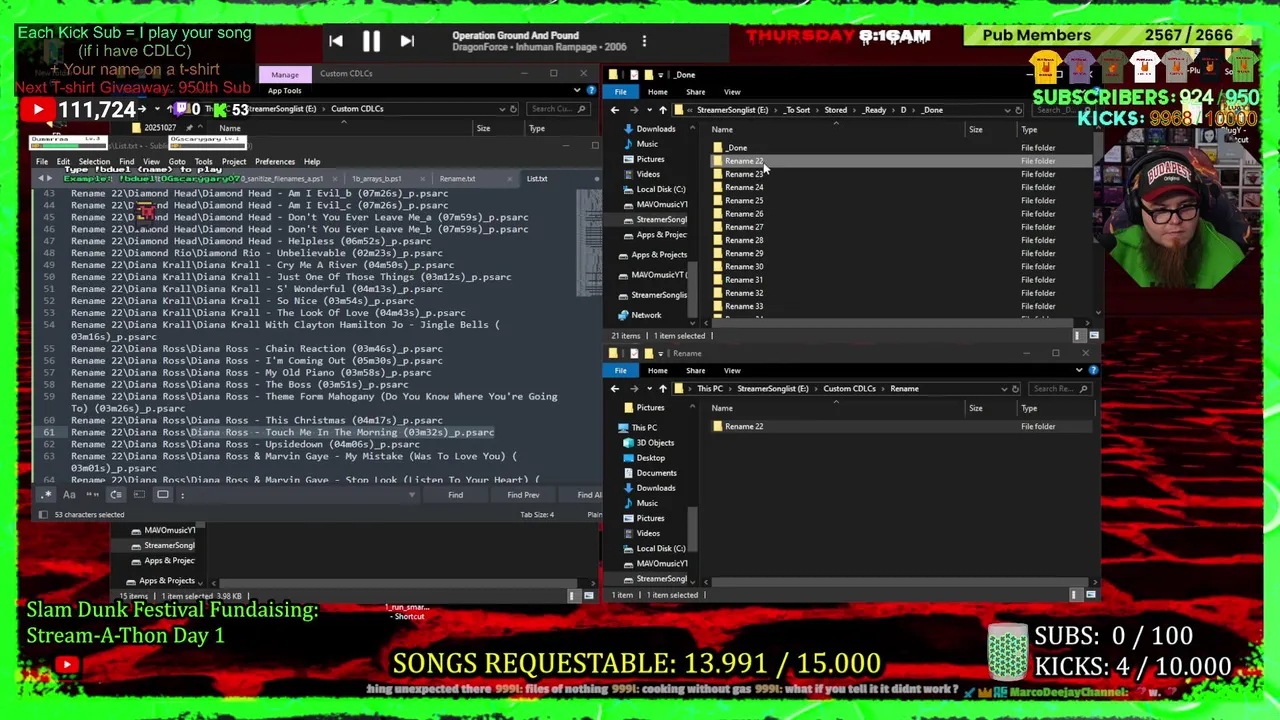Click Back arrow in the Rename explorer window
The height and width of the screenshot is (720, 1280).
click(x=615, y=389)
